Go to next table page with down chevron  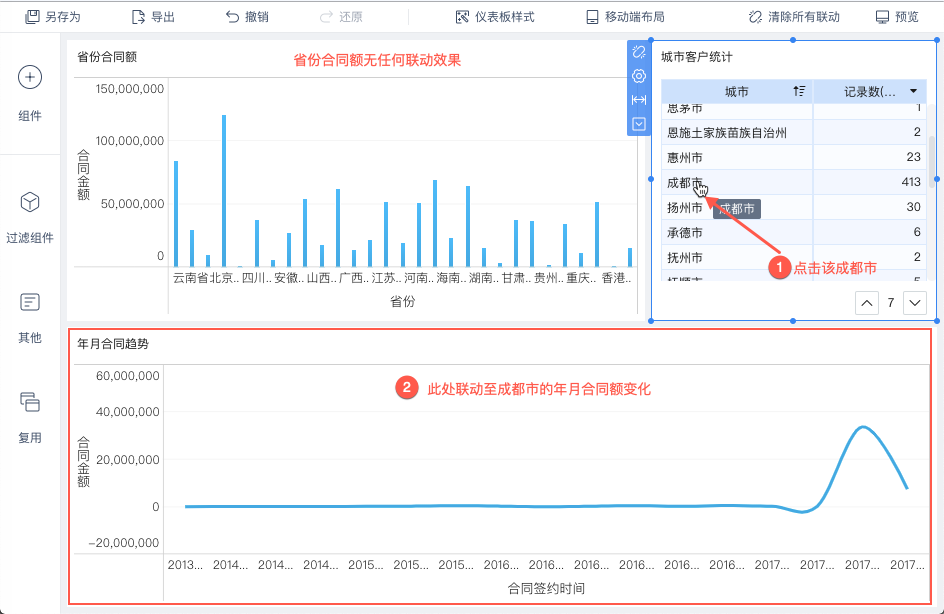pyautogui.click(x=914, y=303)
